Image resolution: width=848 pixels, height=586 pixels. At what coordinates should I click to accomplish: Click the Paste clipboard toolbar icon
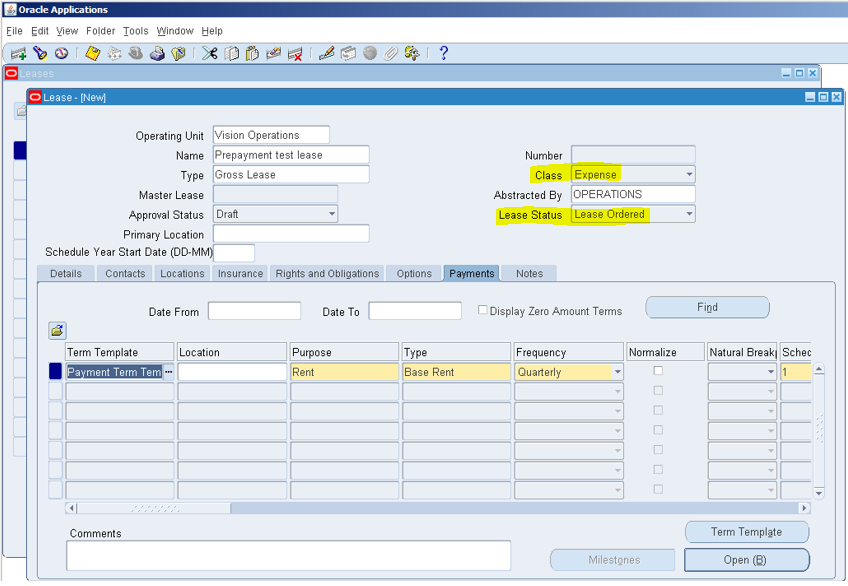tap(252, 53)
